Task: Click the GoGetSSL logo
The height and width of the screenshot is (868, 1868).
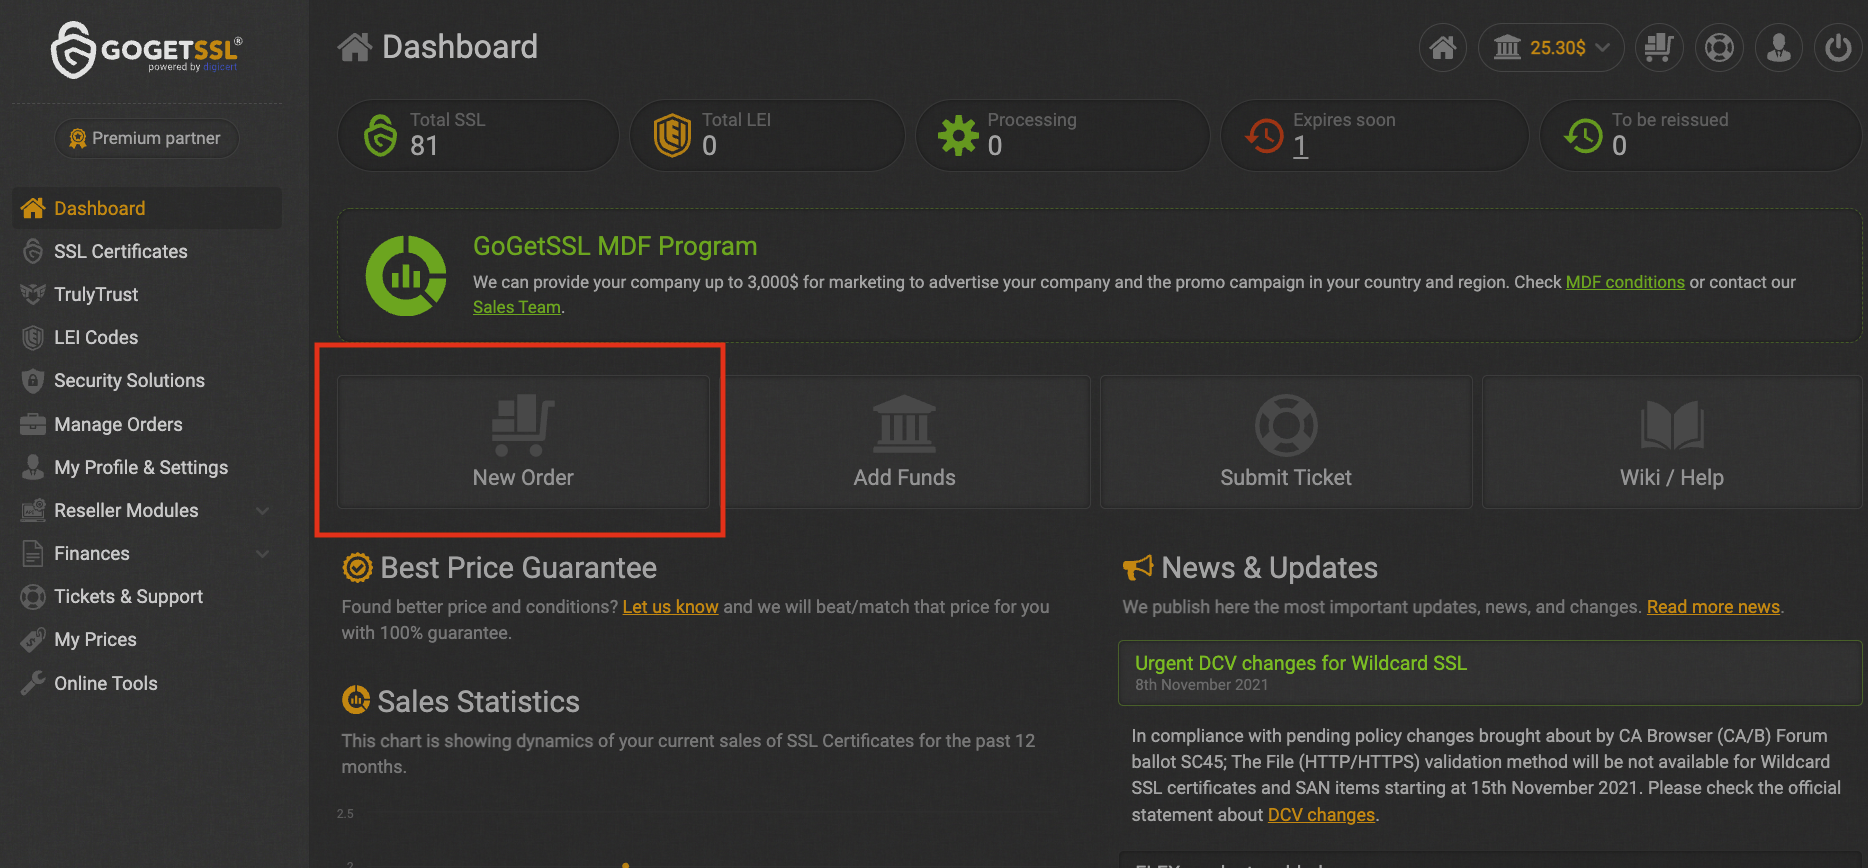Action: click(146, 50)
